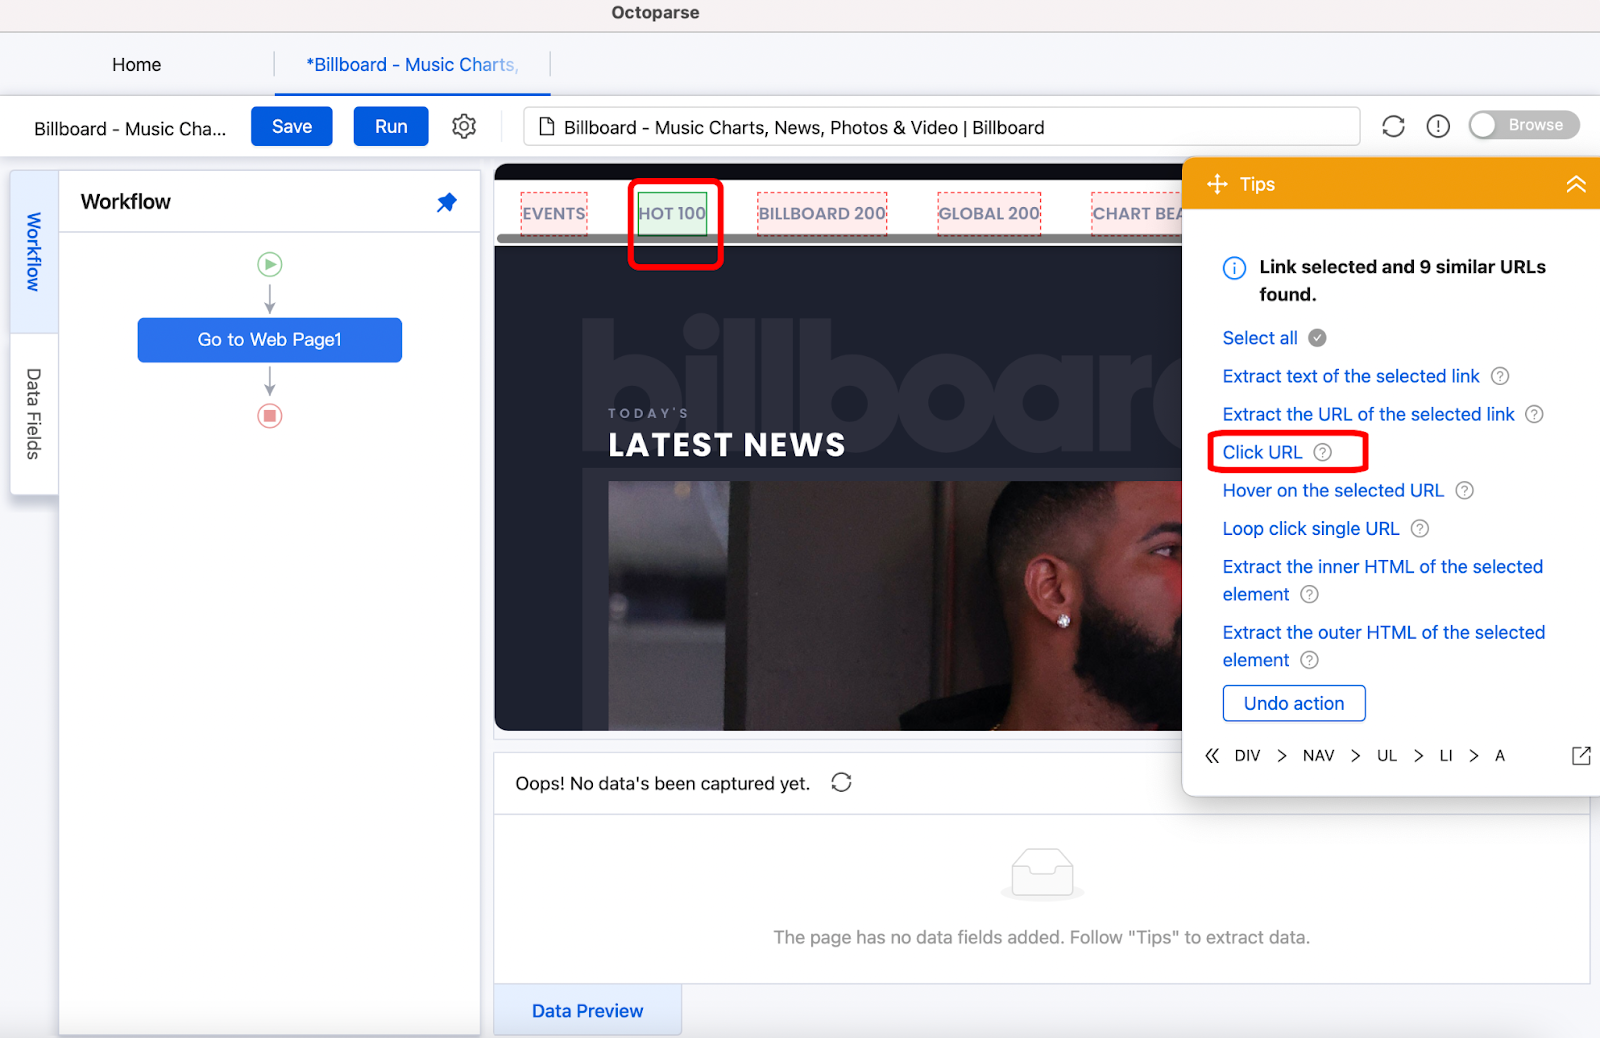1600x1038 pixels.
Task: Select DIV in the element path
Action: click(x=1247, y=756)
